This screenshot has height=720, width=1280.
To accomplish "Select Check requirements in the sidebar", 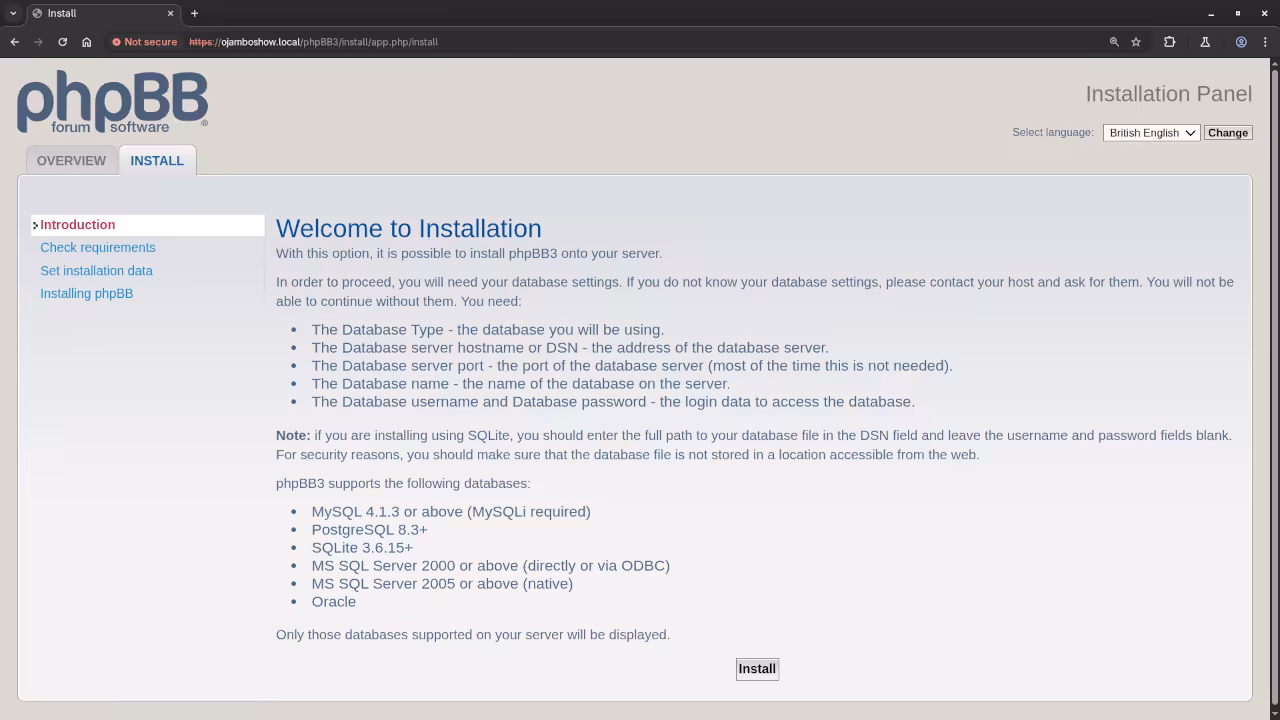I will (x=98, y=247).
